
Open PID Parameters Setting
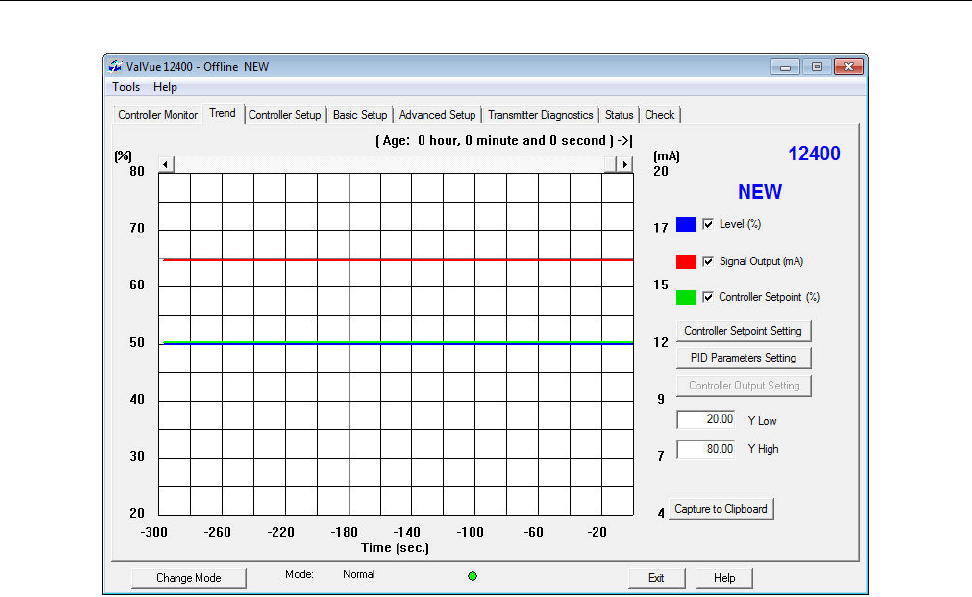click(743, 358)
